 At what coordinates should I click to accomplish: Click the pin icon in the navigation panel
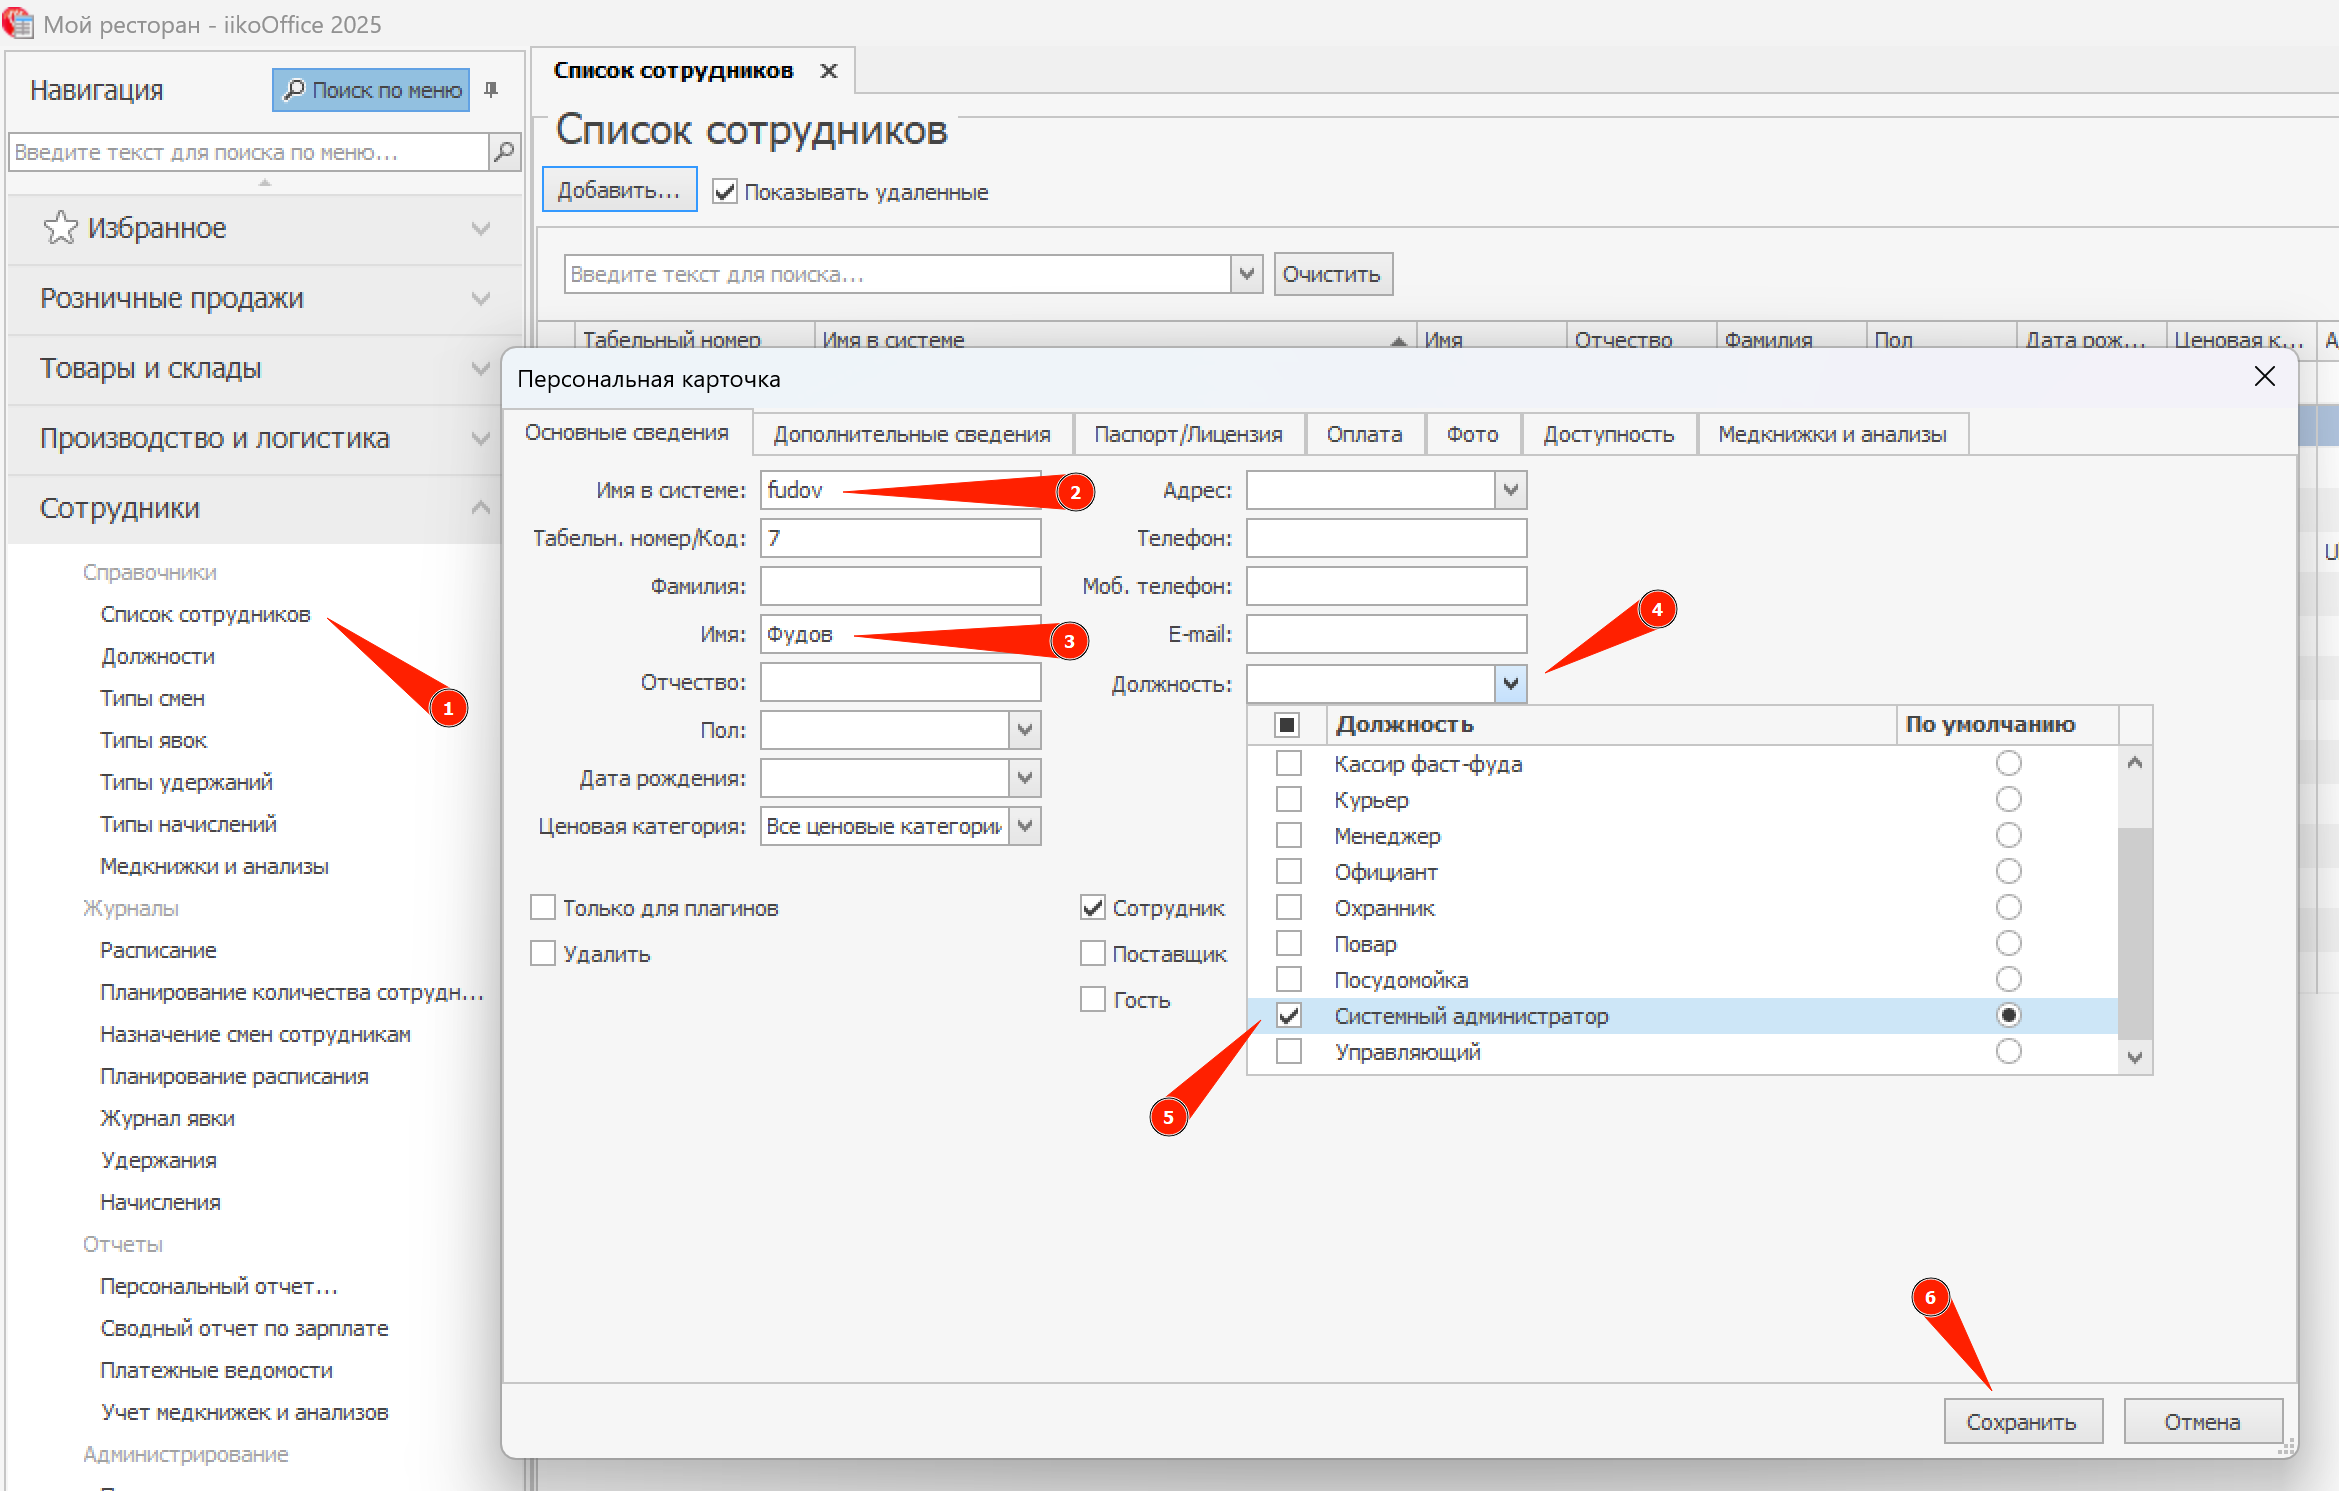click(491, 90)
